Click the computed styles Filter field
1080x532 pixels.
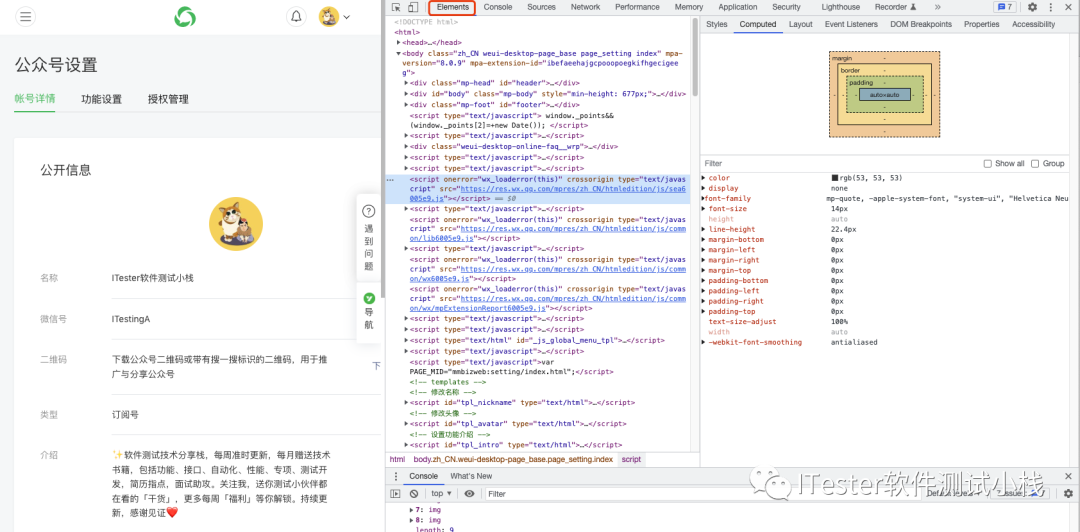tap(839, 163)
